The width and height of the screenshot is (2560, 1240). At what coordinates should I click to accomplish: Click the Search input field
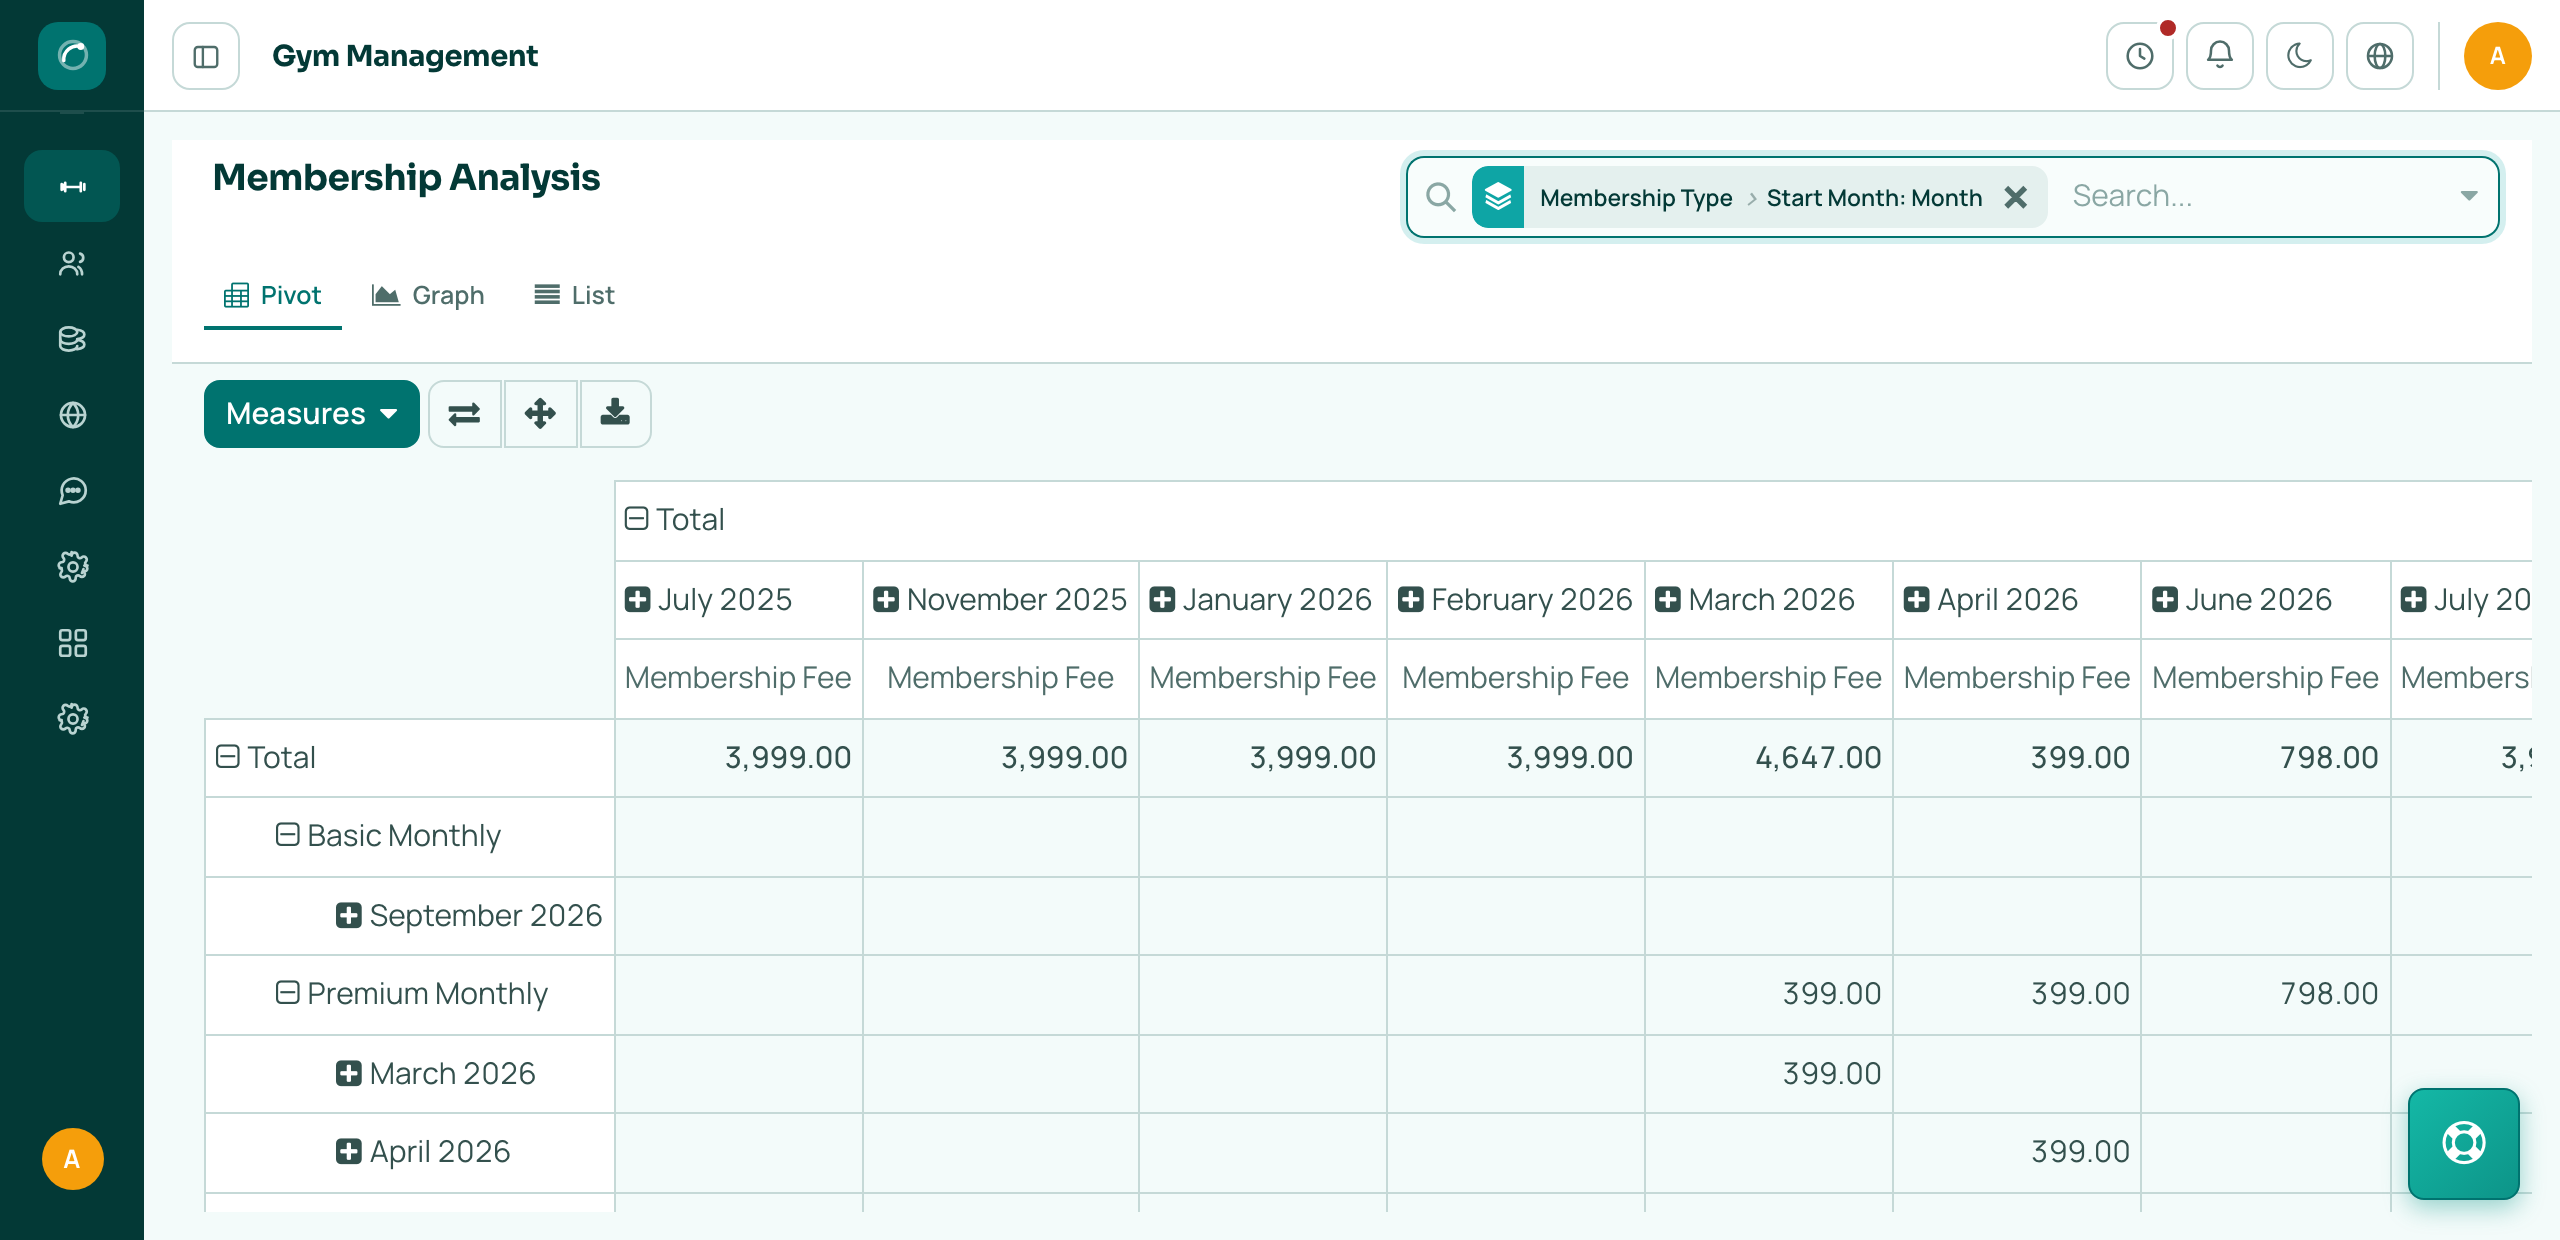(2255, 196)
